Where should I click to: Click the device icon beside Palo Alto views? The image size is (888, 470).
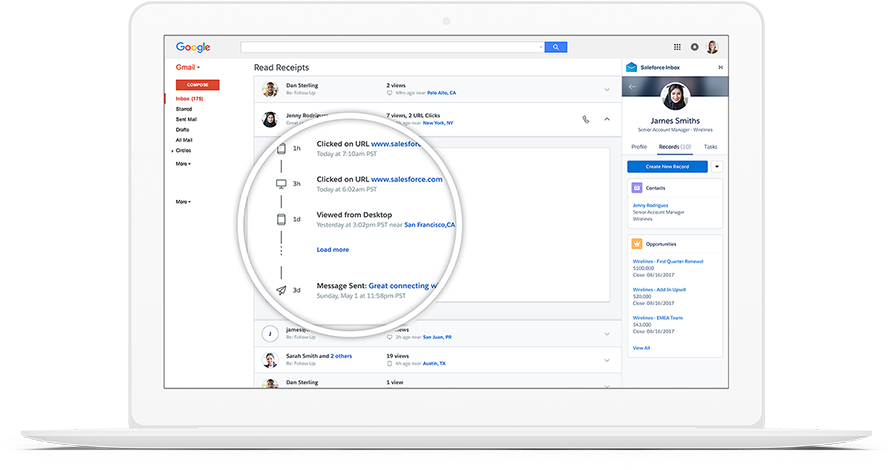[389, 93]
